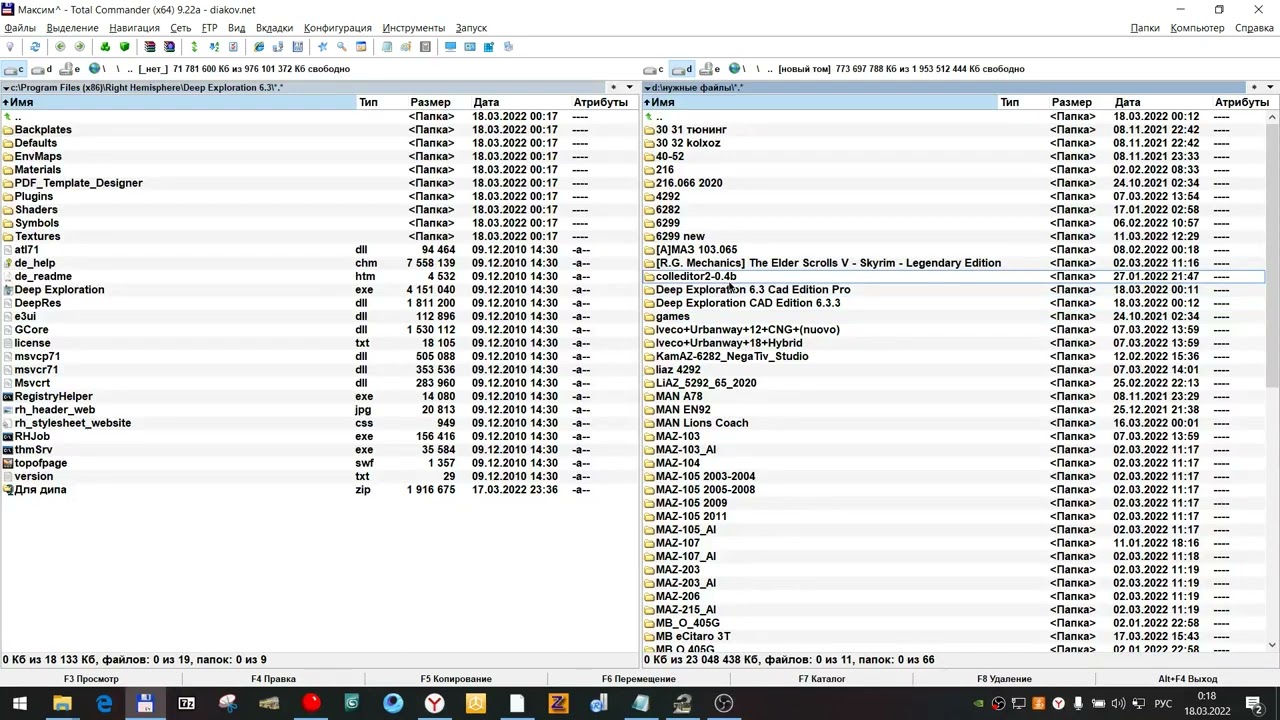This screenshot has width=1280, height=720.
Task: Open File Explorer from taskbar
Action: coord(62,704)
